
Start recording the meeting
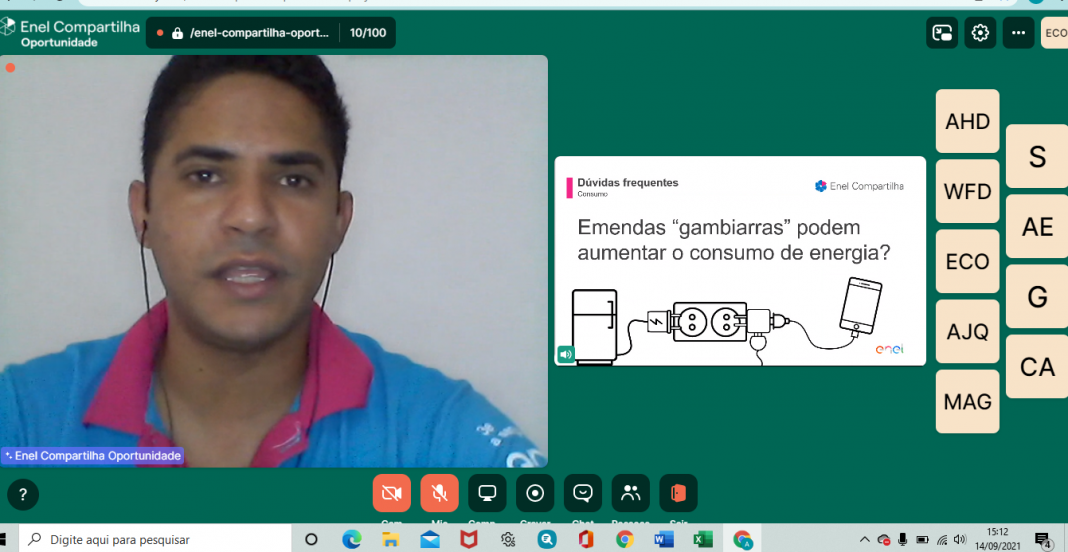535,493
